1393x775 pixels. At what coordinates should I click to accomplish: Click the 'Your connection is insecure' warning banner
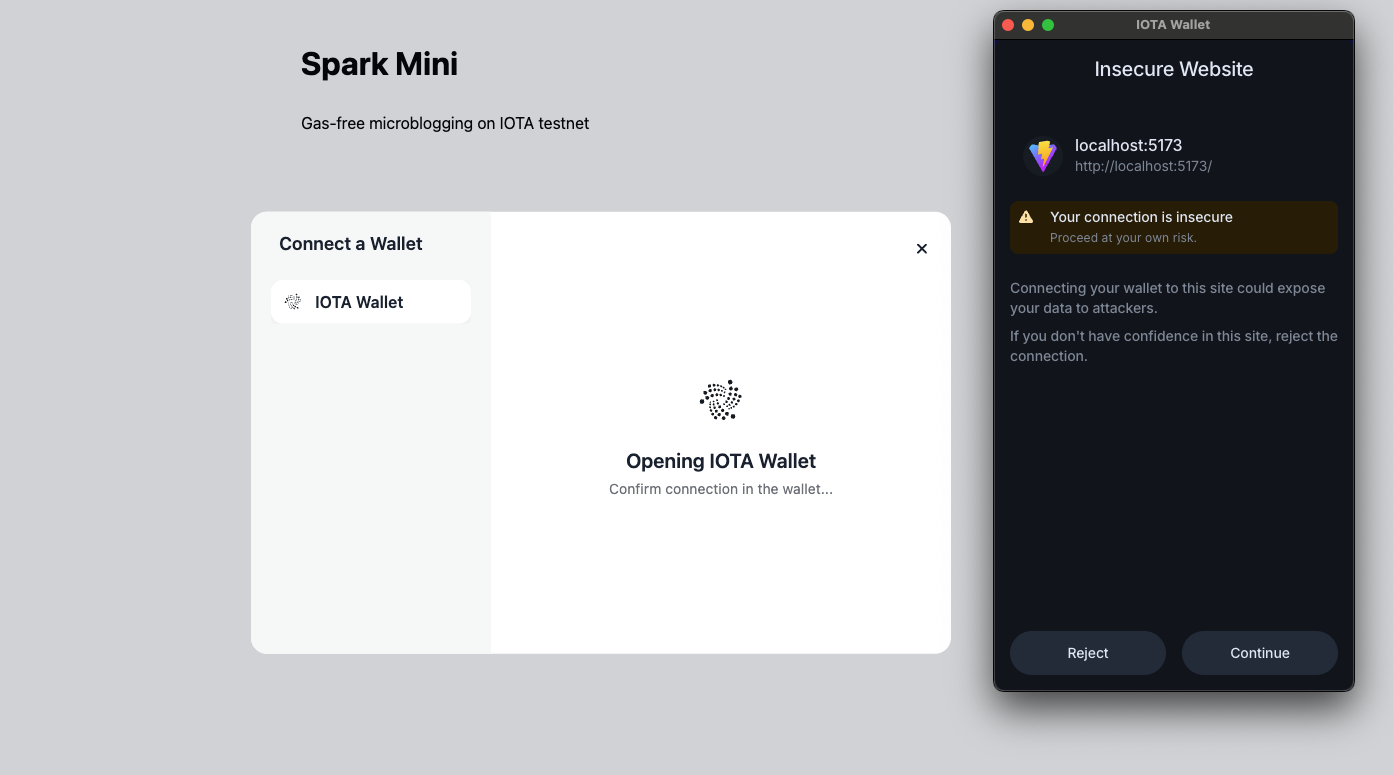pyautogui.click(x=1174, y=227)
